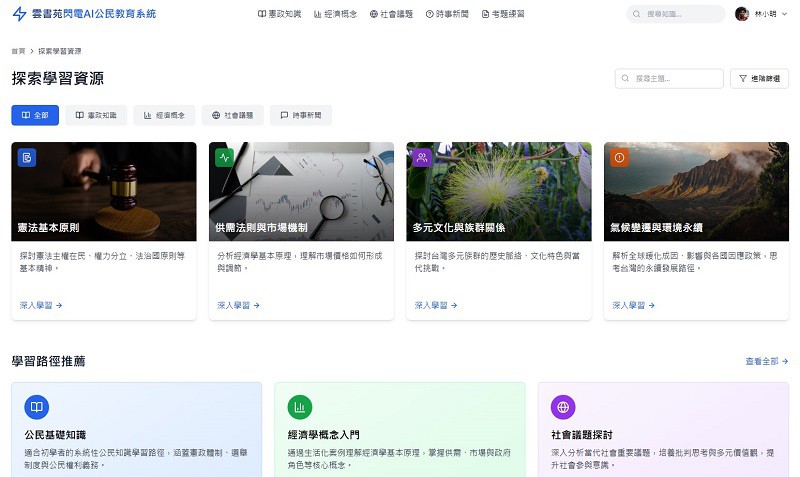800x477 pixels.
Task: Click the orange alert icon on 氣候變遷 card
Action: (619, 157)
